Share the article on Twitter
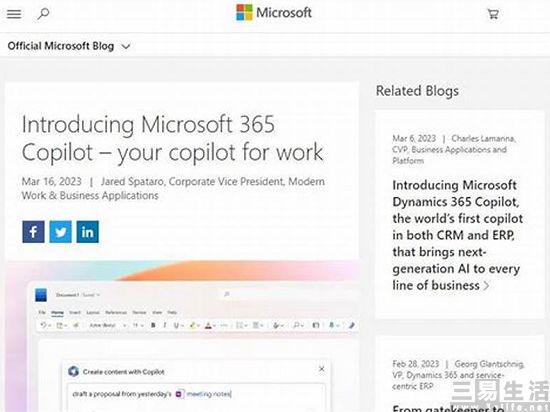 pos(60,232)
